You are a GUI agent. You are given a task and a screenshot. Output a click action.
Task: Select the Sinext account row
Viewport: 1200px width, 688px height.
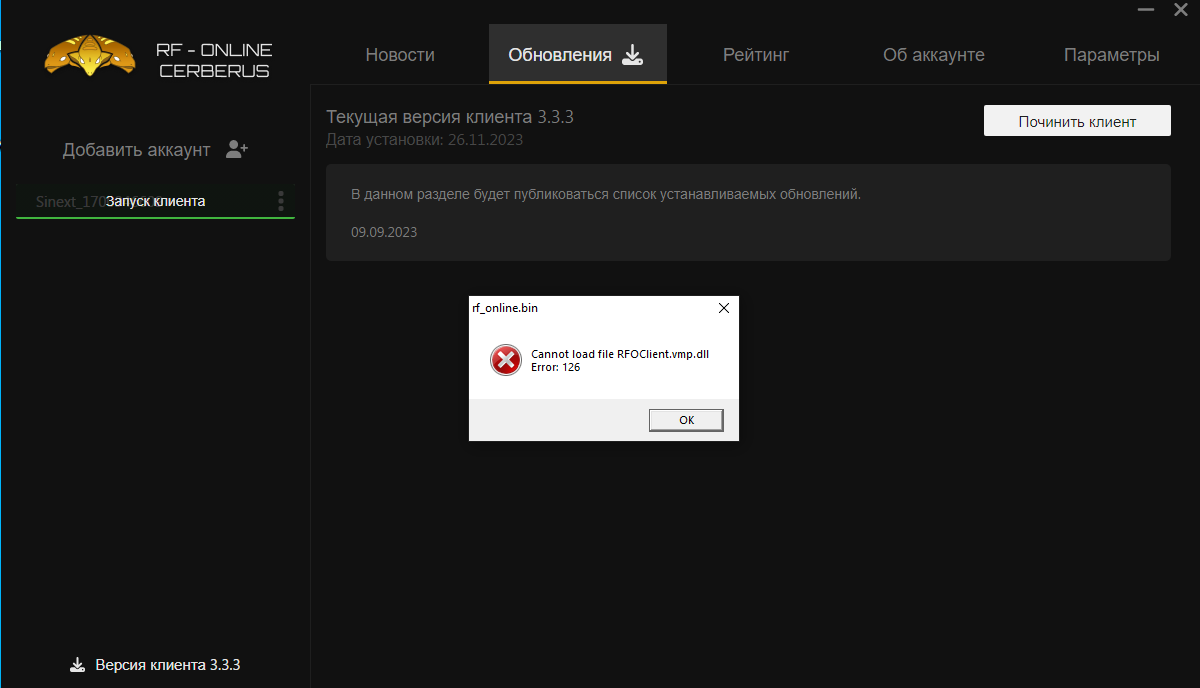click(155, 201)
